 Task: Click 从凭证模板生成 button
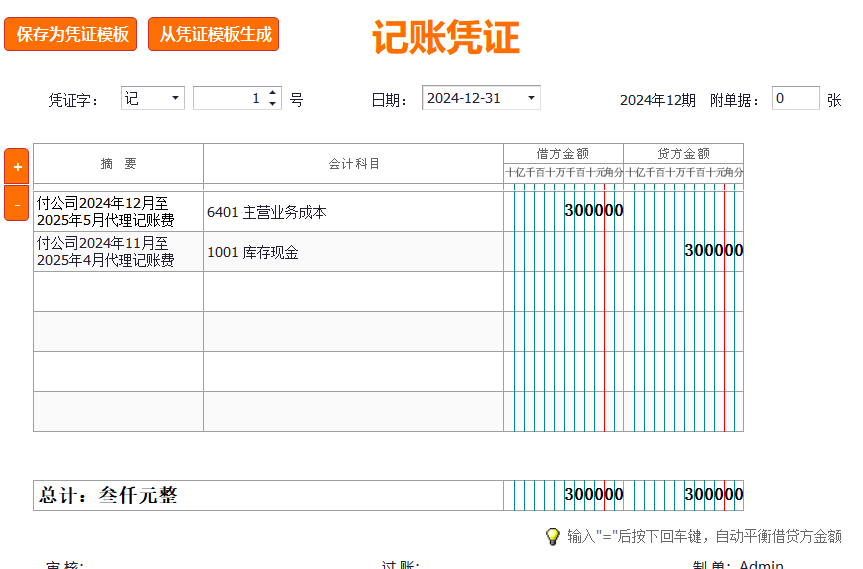[x=214, y=34]
